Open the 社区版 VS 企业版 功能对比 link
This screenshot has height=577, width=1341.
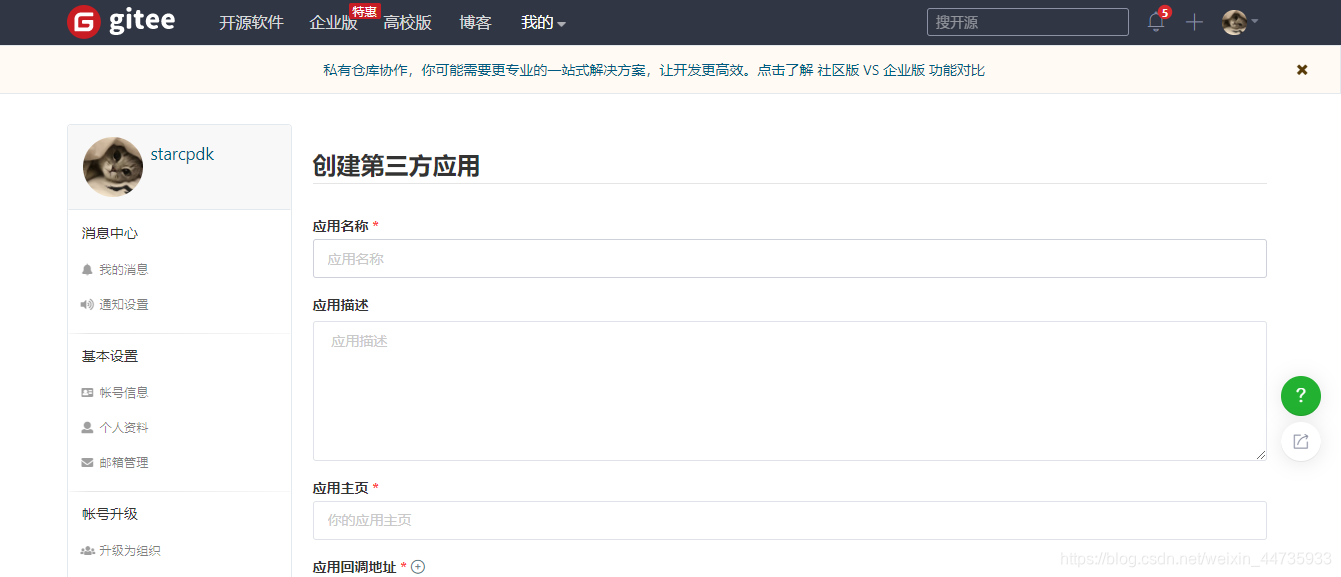tap(901, 70)
